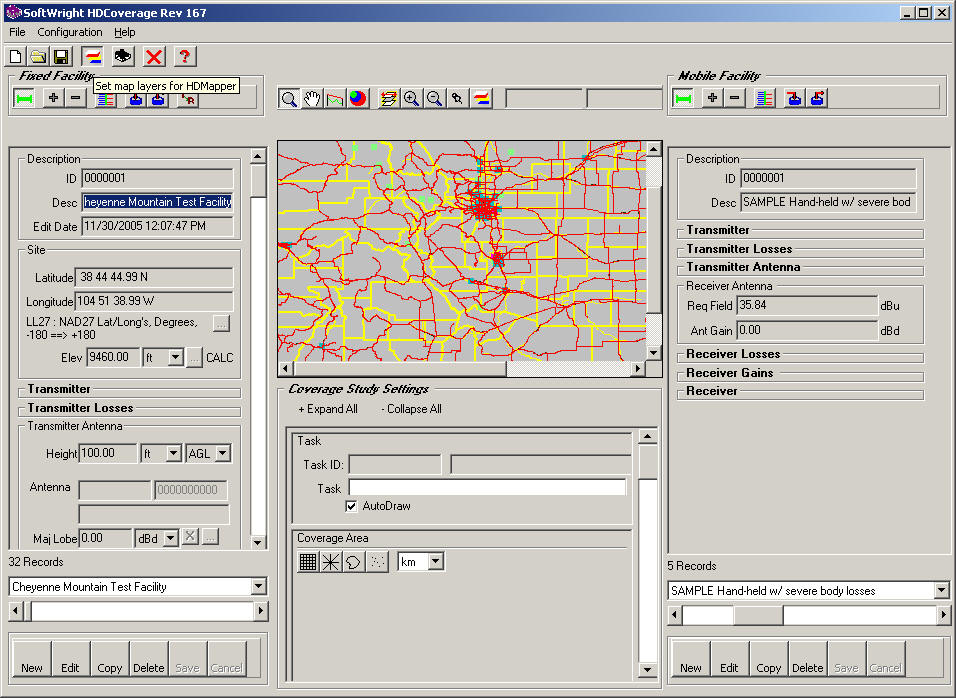Screen dimensions: 956x698
Task: Click the yellow stacked layers icon above map
Action: click(388, 99)
